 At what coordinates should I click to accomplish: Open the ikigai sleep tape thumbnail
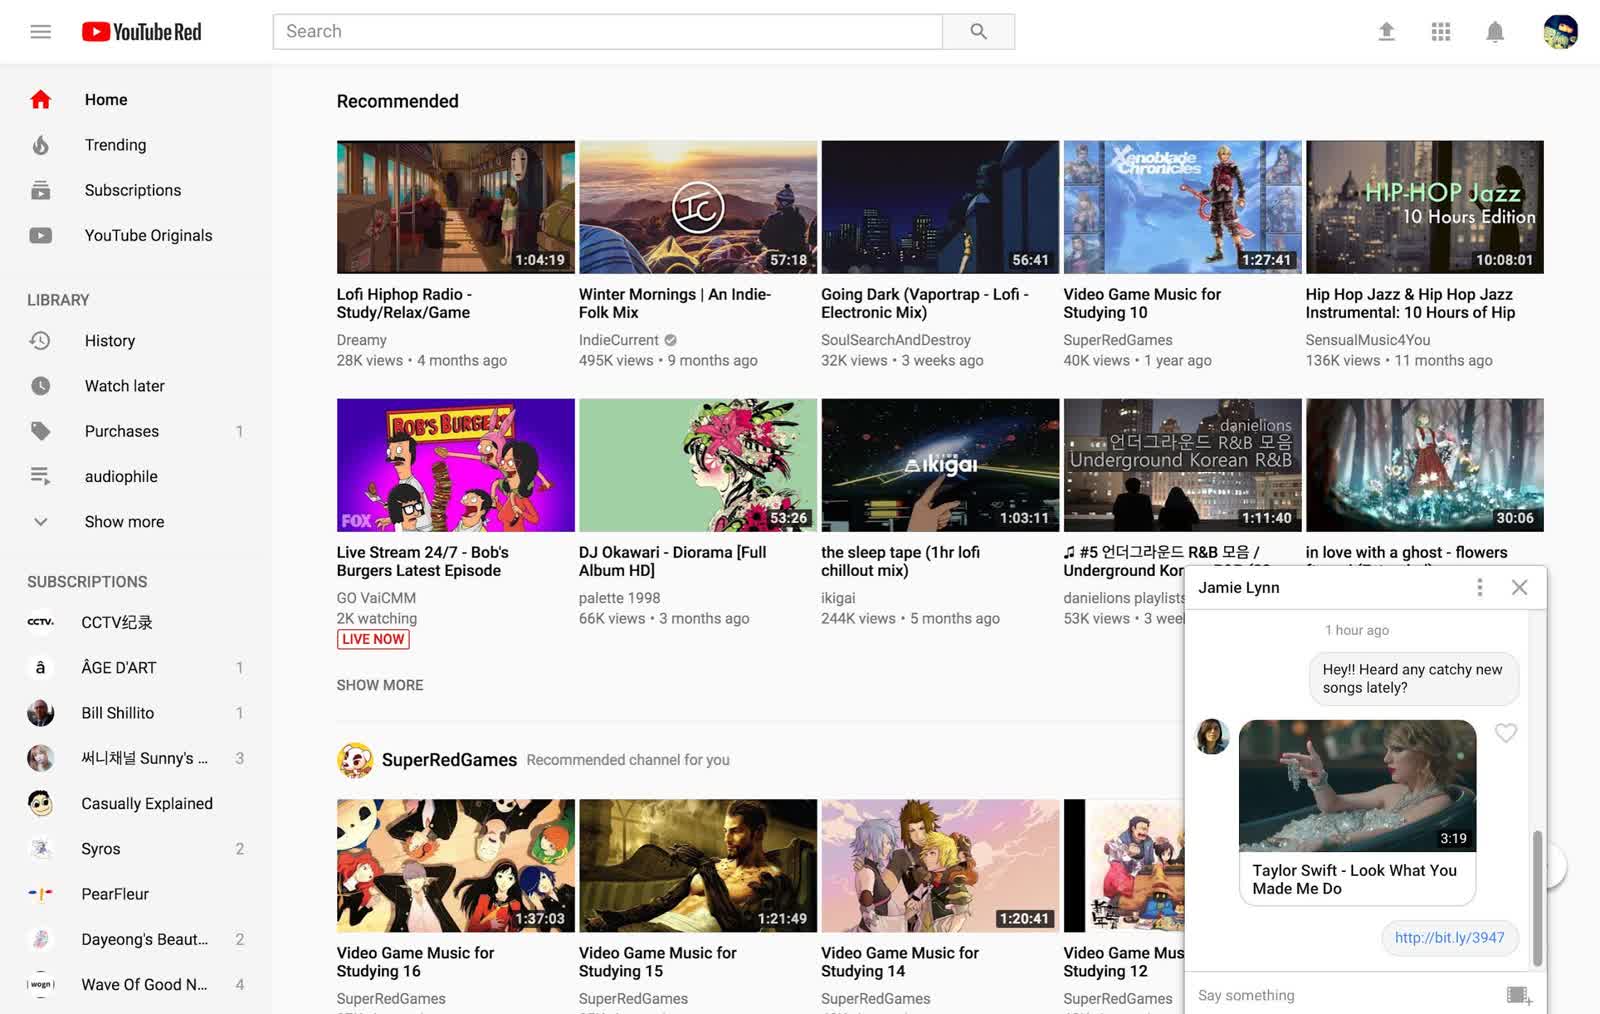point(940,465)
